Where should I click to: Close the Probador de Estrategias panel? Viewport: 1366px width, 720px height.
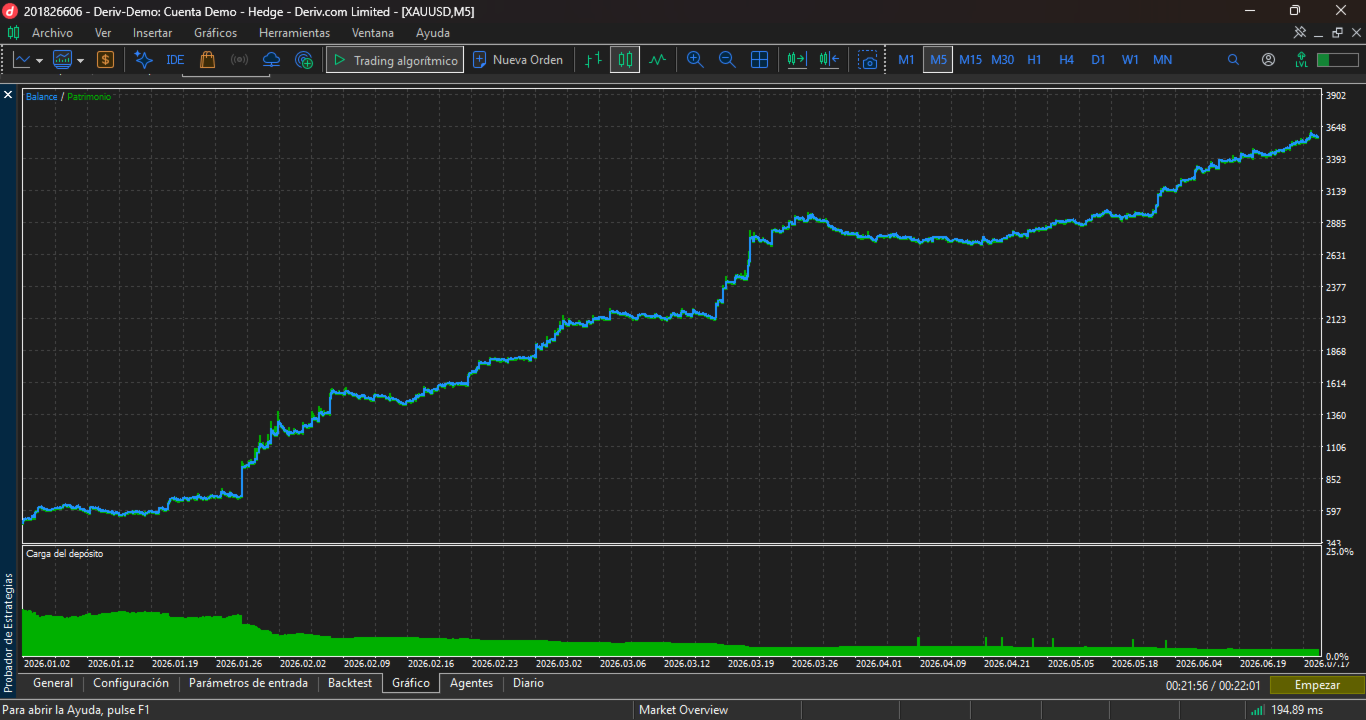[x=8, y=95]
